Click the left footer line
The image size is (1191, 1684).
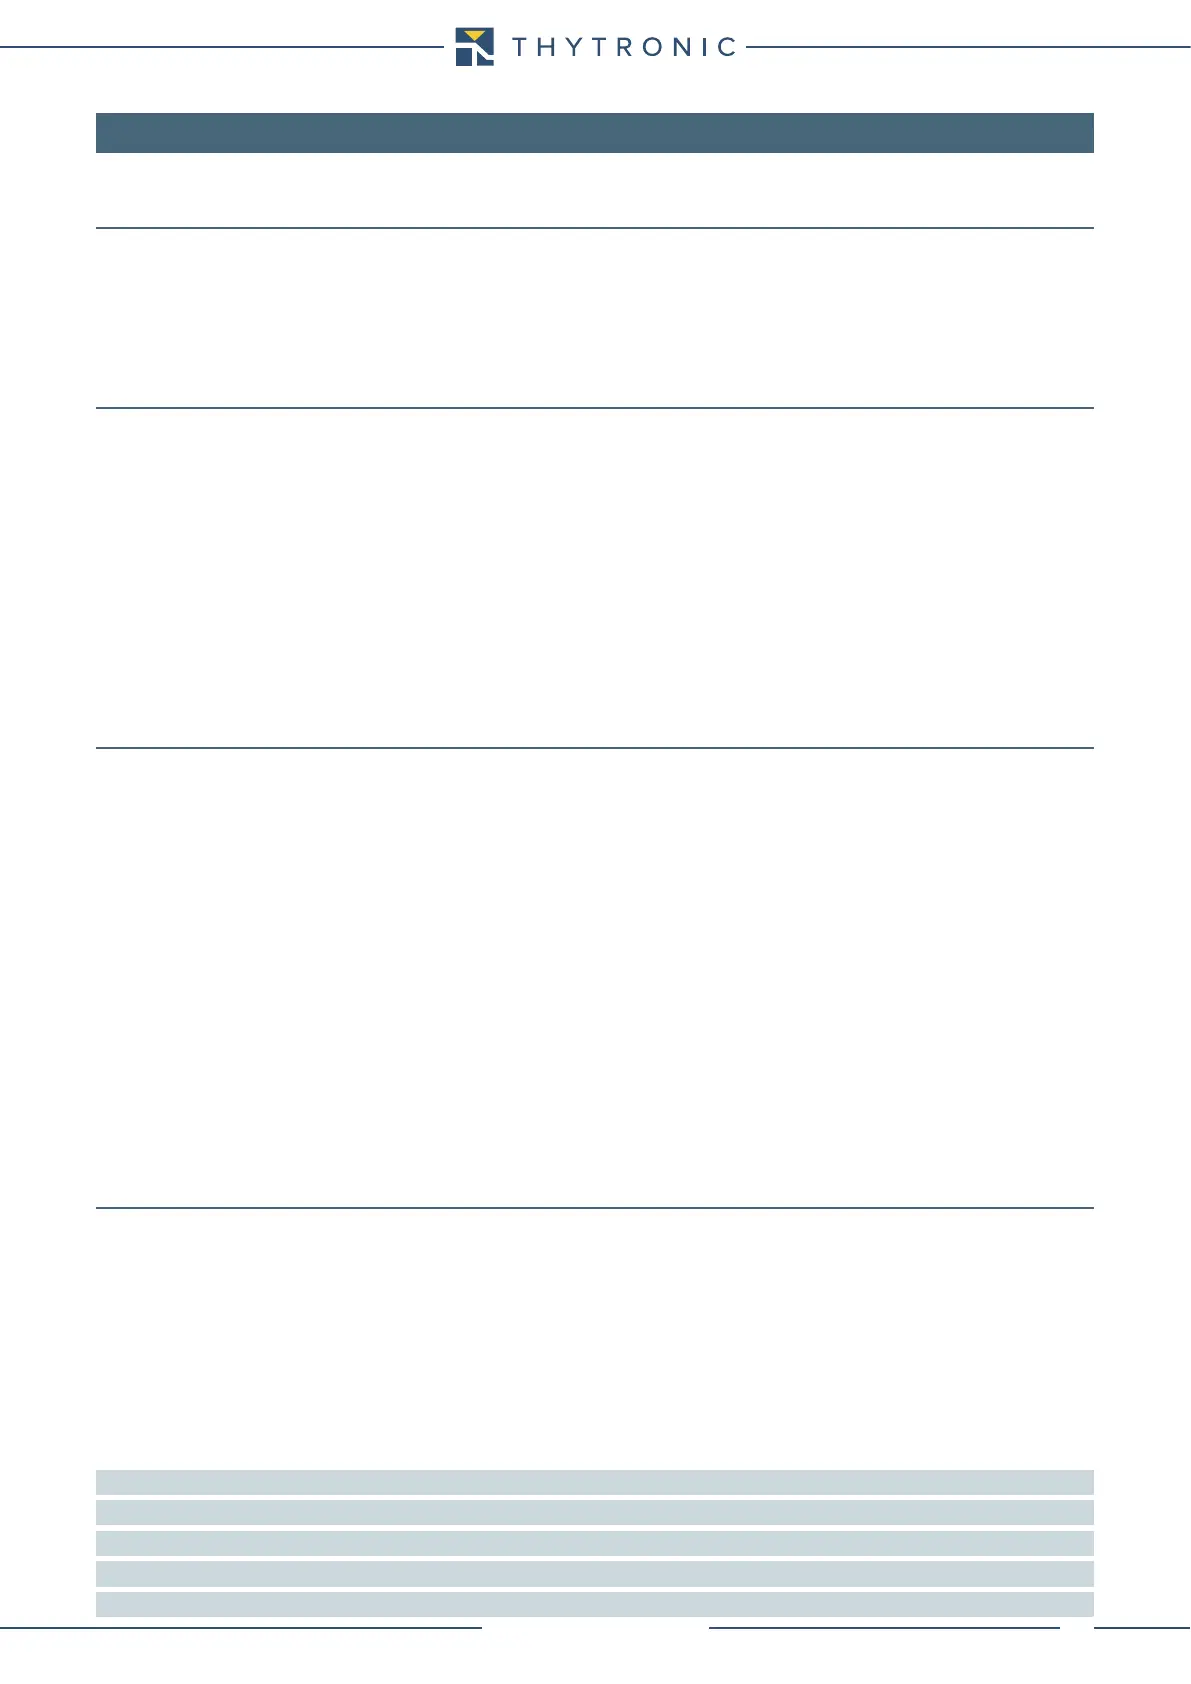click(241, 1628)
